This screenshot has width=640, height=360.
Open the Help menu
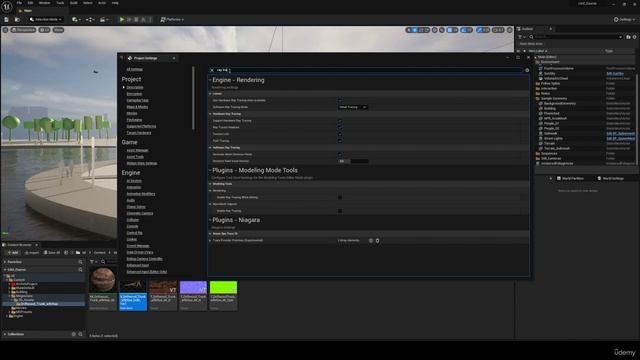pos(115,3)
